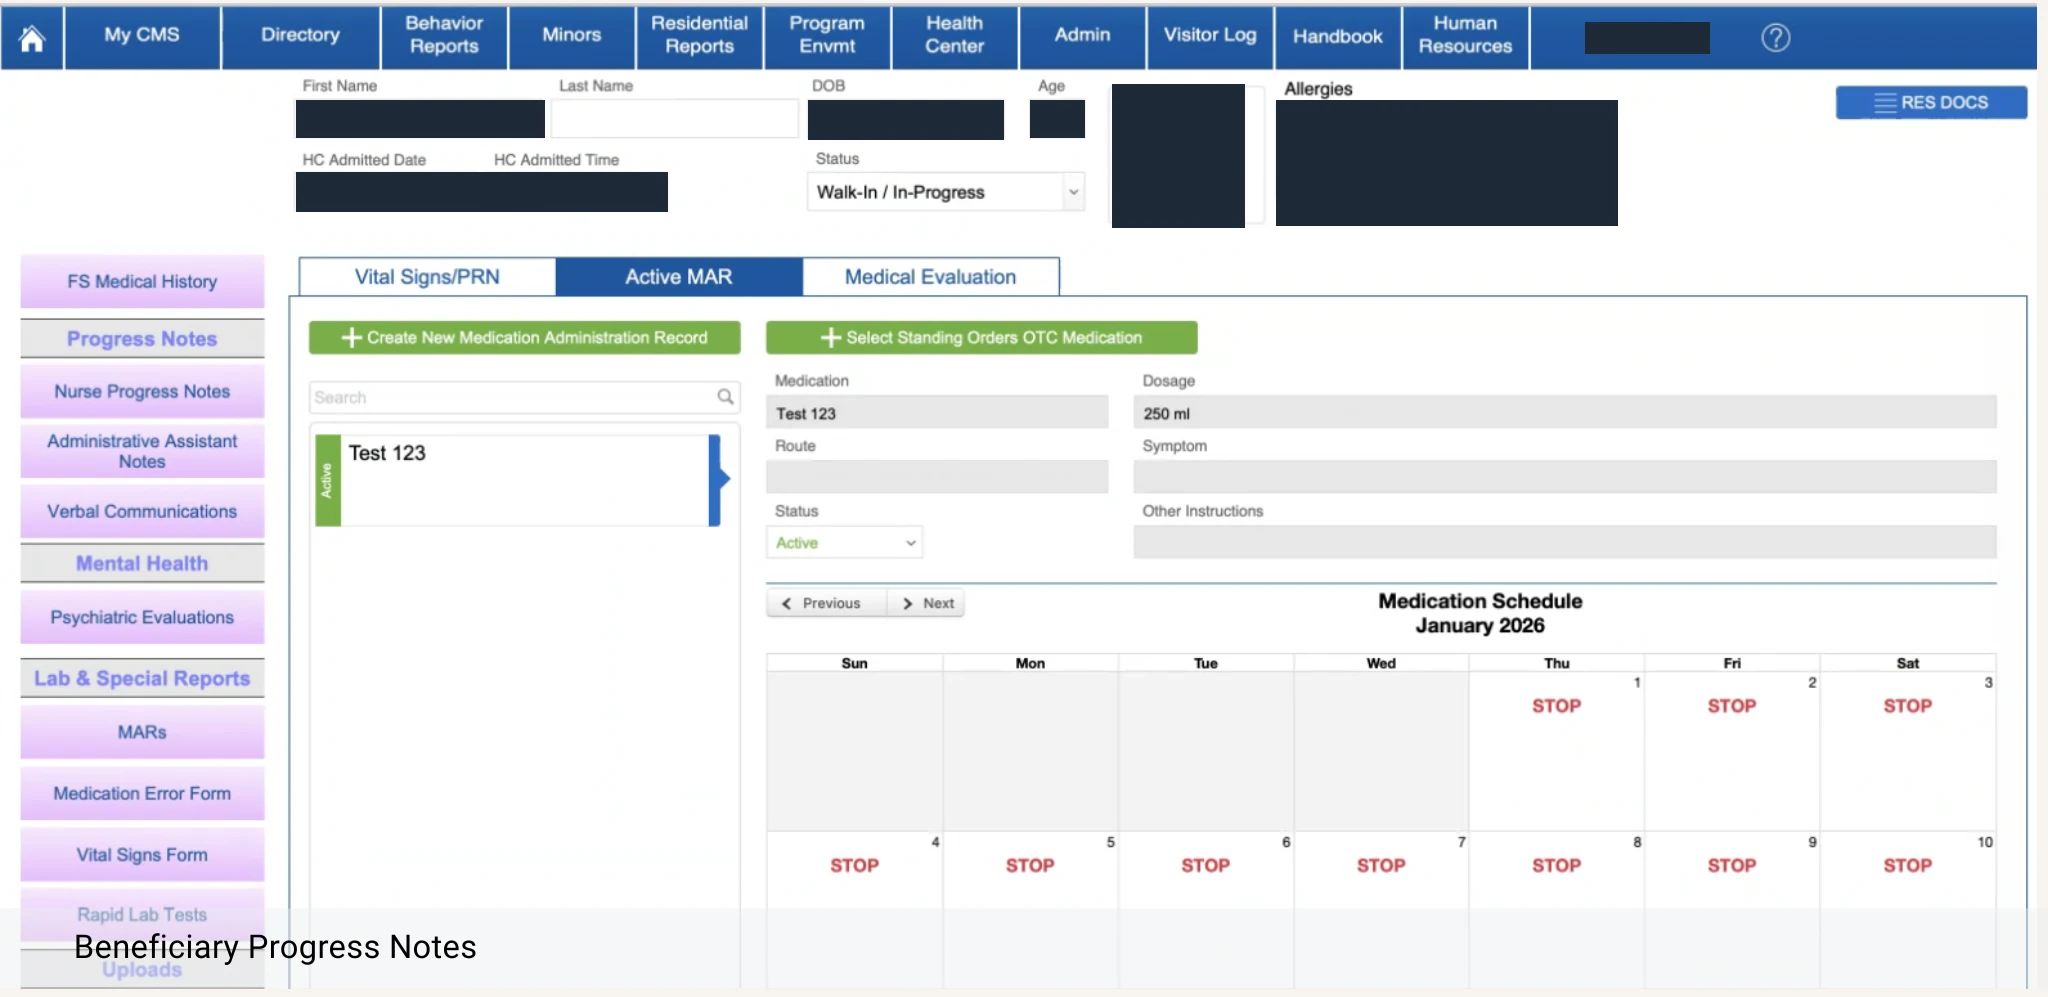The image size is (2048, 997).
Task: Click the Dosage field showing 250 ml
Action: coord(1564,413)
